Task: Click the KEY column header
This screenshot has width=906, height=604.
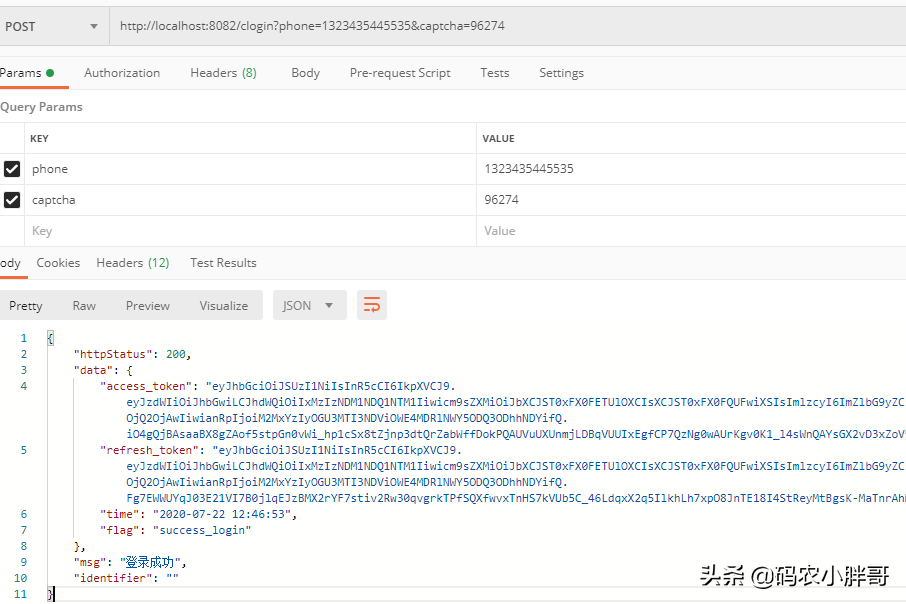Action: (x=39, y=139)
